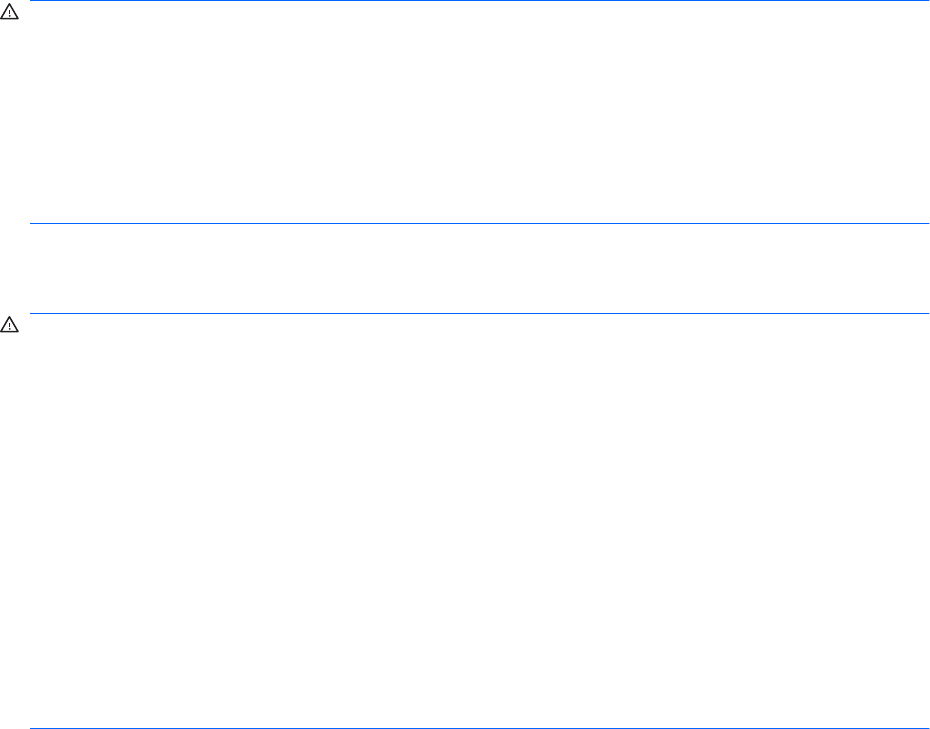The width and height of the screenshot is (930, 729).
Task: Click the blue rule beside the lower caution icon
Action: 480,314
